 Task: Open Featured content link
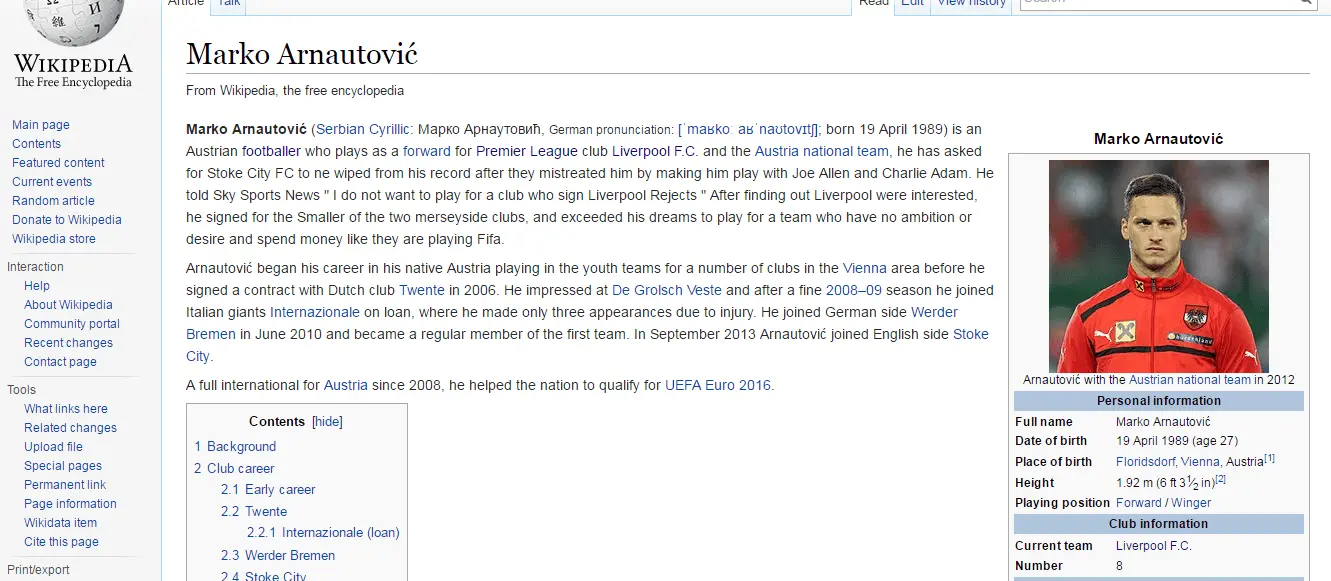point(58,163)
